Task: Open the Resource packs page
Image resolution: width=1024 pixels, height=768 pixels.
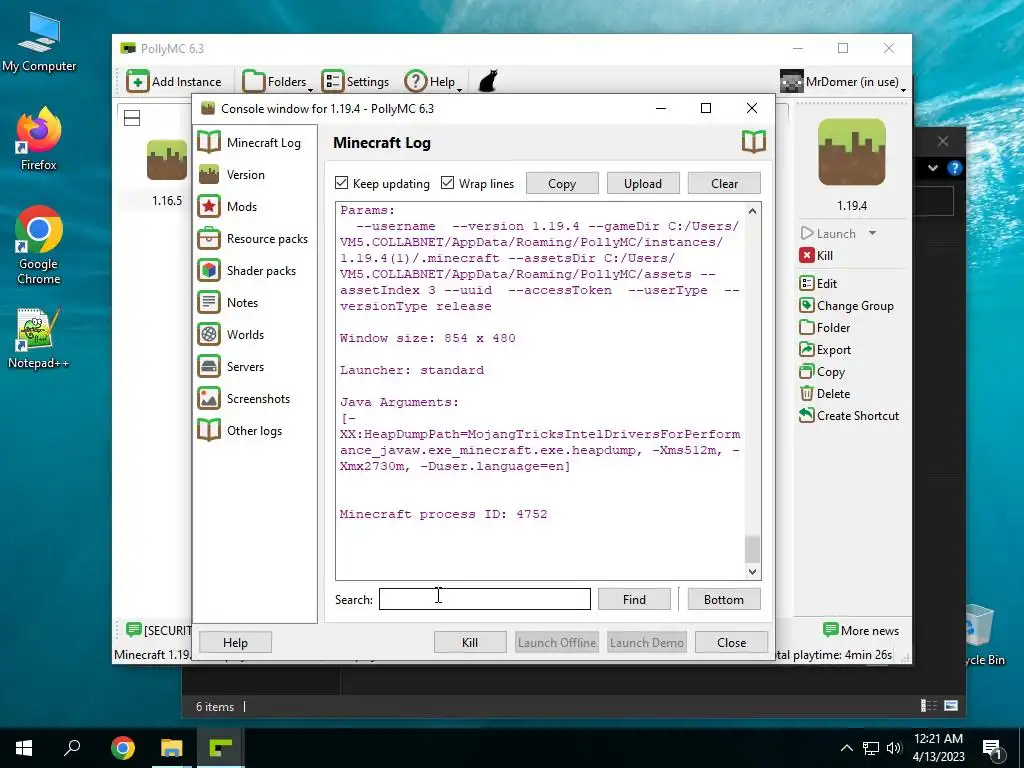Action: point(251,238)
